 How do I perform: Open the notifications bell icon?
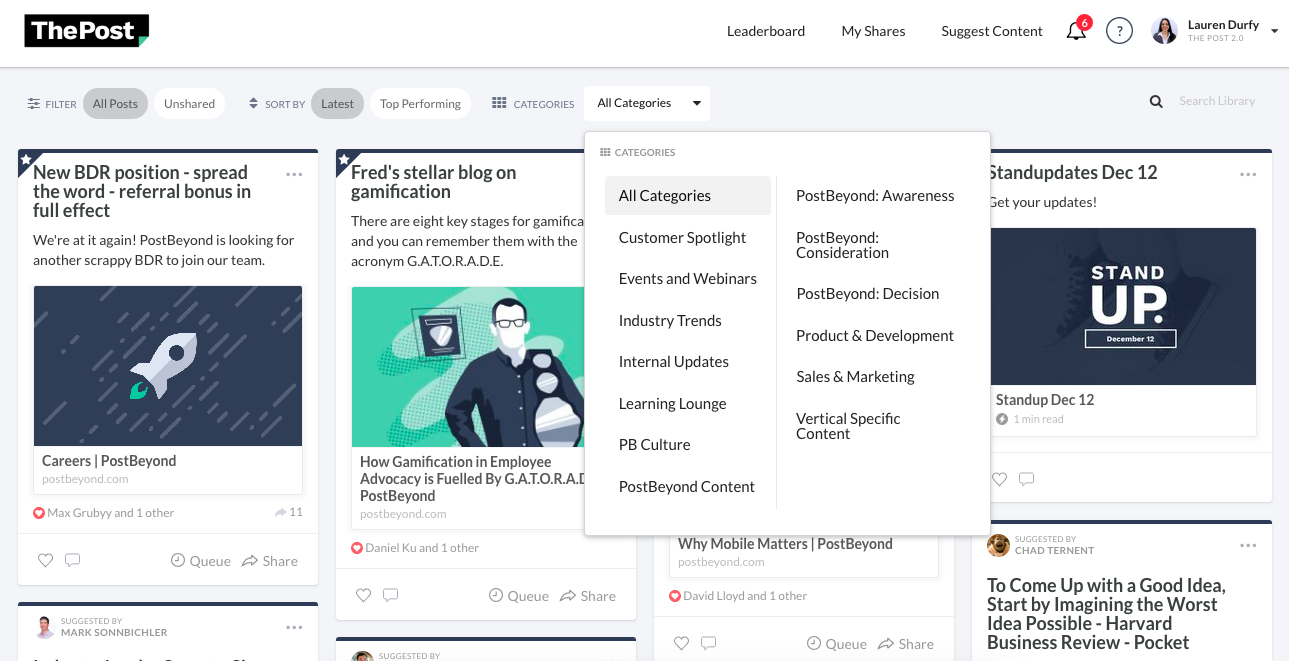point(1076,31)
